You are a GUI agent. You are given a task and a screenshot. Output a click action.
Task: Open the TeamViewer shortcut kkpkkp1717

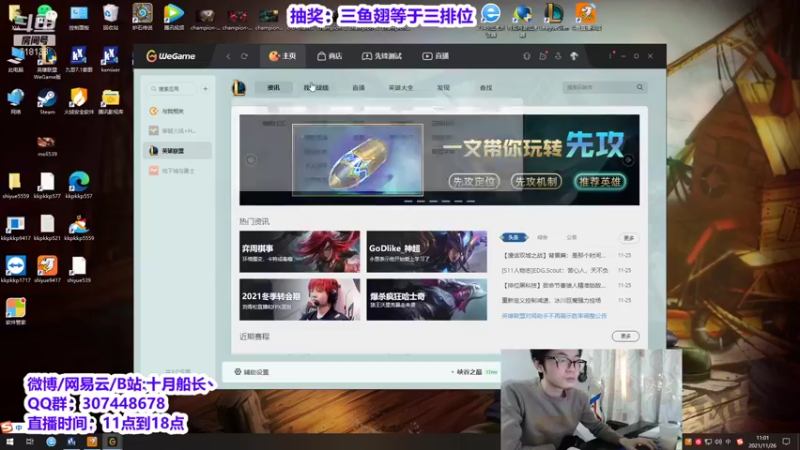(15, 269)
